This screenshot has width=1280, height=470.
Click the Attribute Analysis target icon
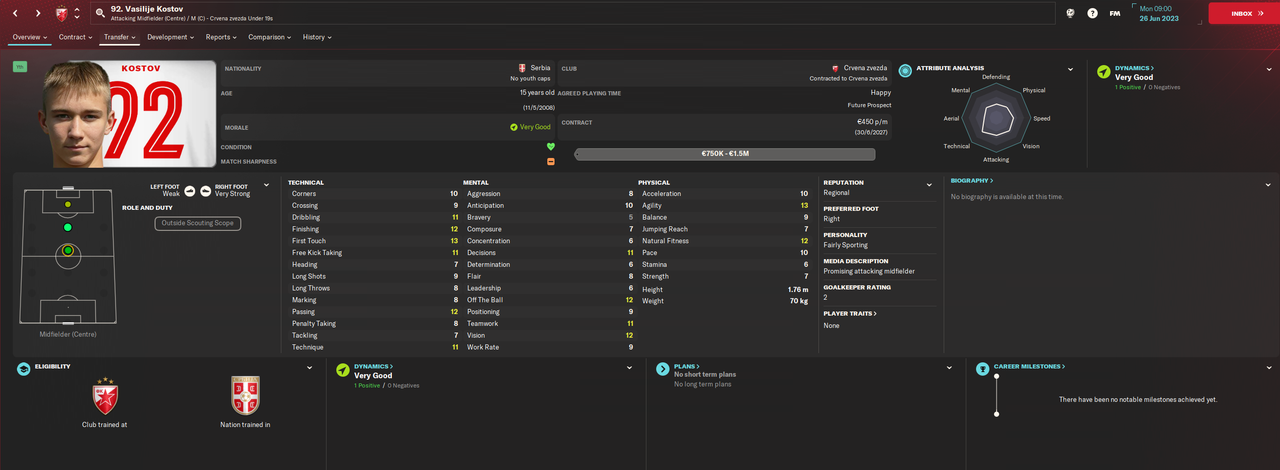coord(906,69)
